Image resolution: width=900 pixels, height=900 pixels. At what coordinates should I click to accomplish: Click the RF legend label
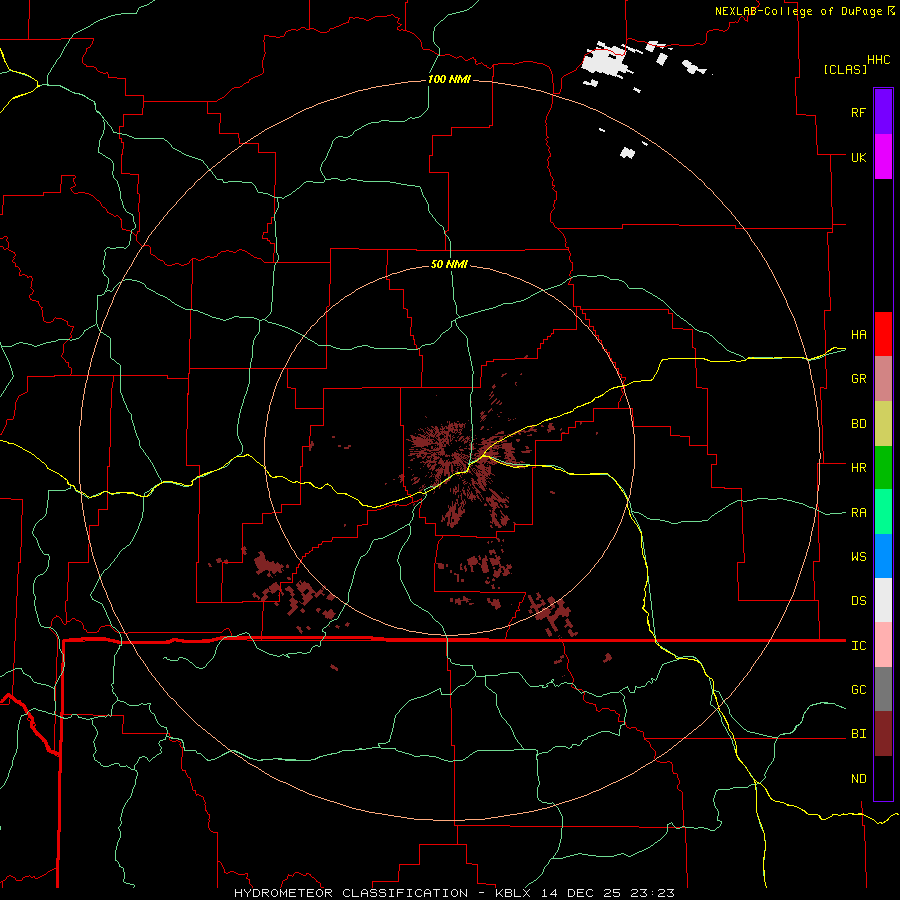(858, 112)
